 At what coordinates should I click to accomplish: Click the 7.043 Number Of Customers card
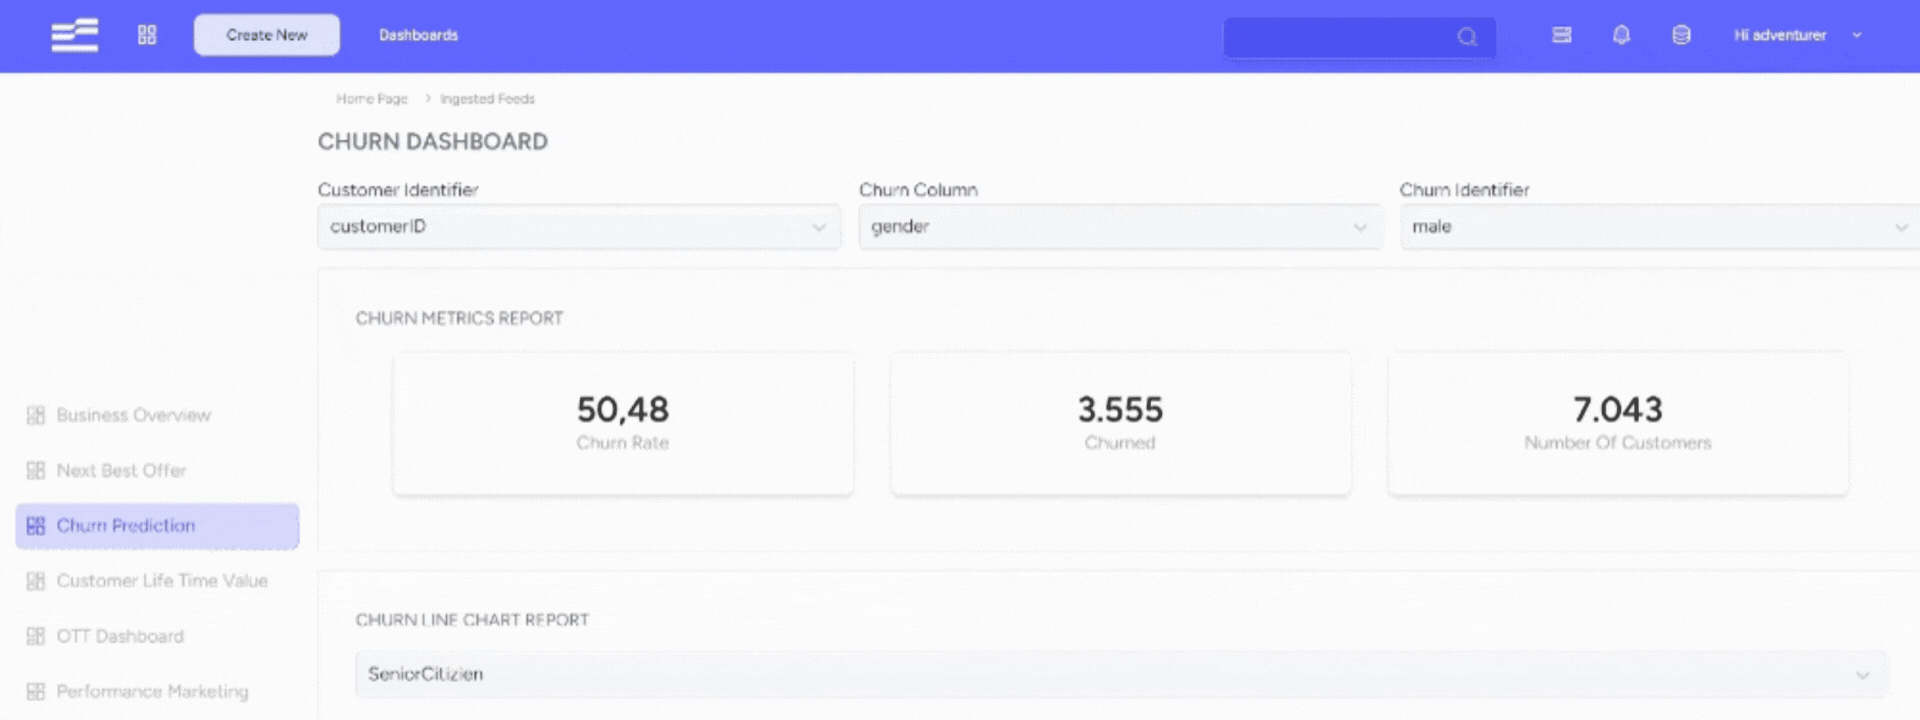[x=1618, y=424]
